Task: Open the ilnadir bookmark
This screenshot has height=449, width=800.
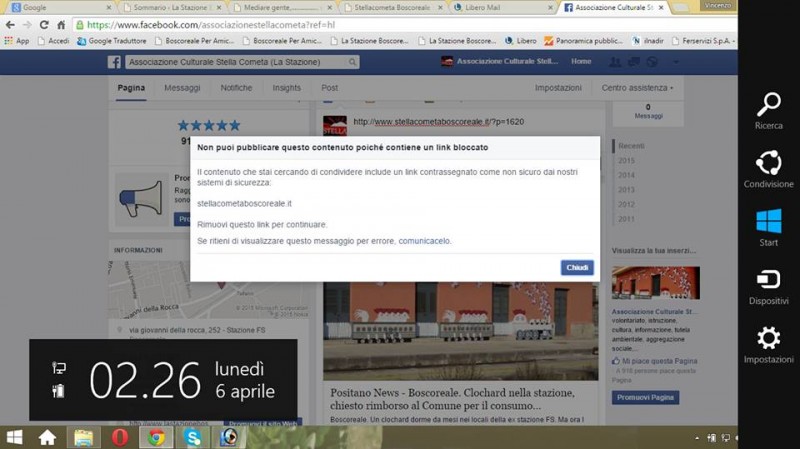Action: [x=648, y=40]
